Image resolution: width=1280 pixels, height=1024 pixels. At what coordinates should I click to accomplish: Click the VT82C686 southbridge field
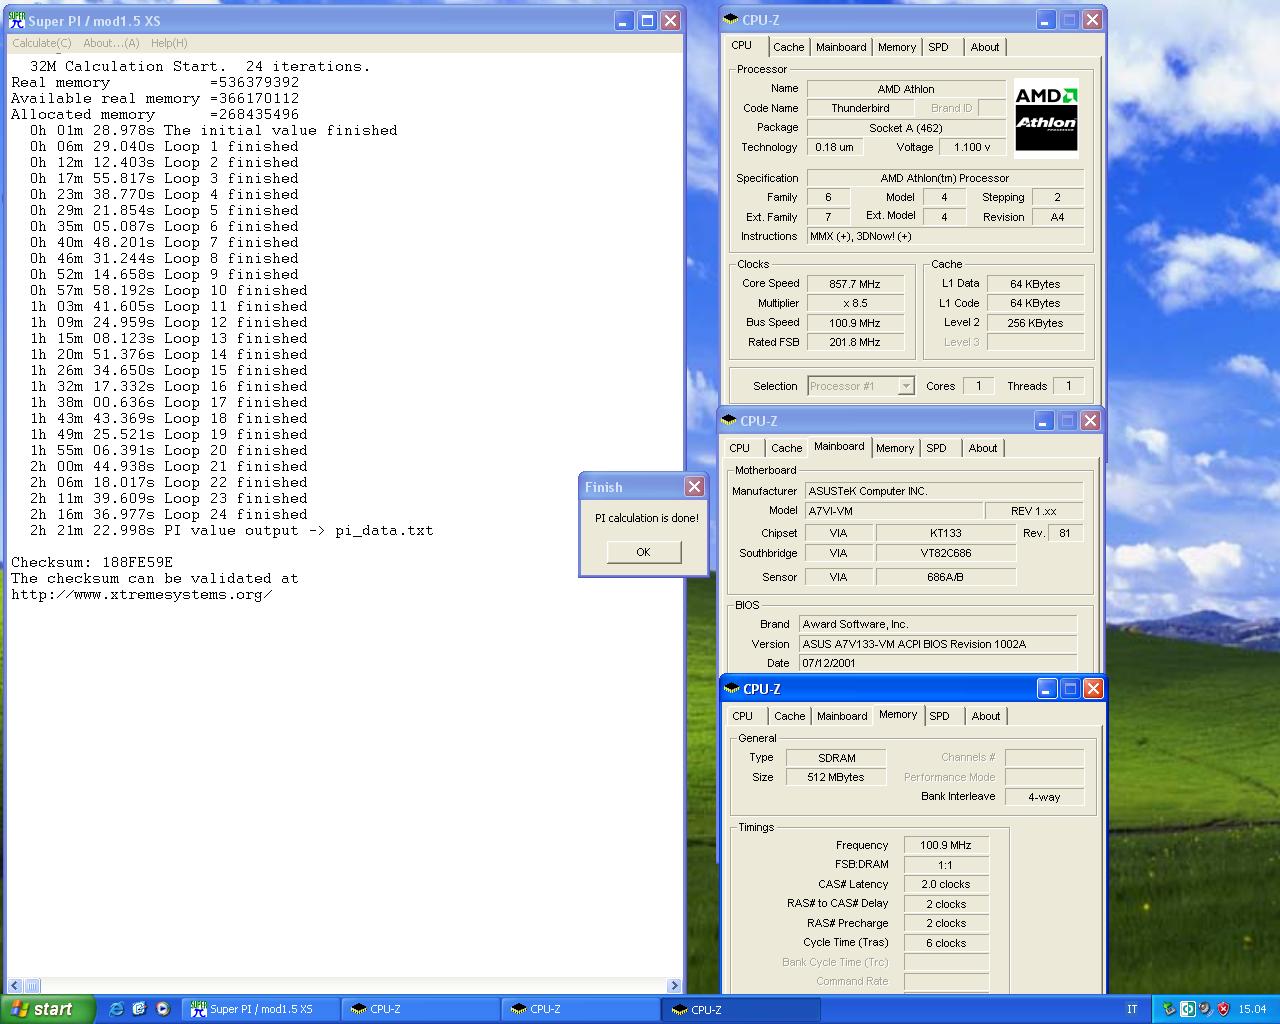[945, 553]
